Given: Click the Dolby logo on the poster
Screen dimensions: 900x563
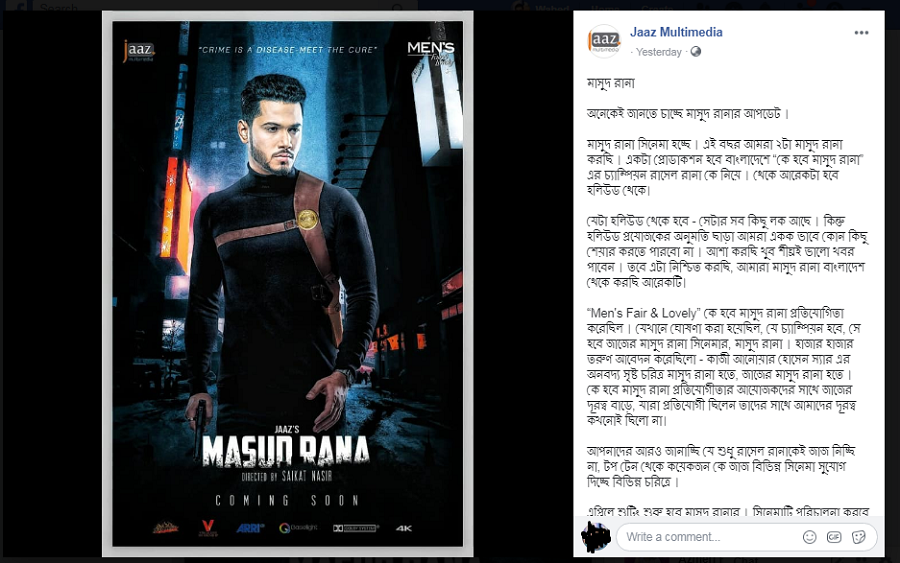Looking at the screenshot, I should pos(356,528).
